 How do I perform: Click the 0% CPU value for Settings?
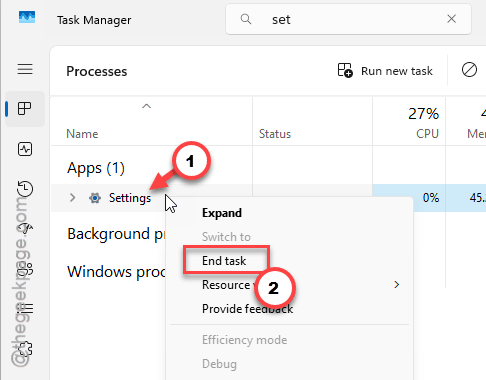click(431, 198)
